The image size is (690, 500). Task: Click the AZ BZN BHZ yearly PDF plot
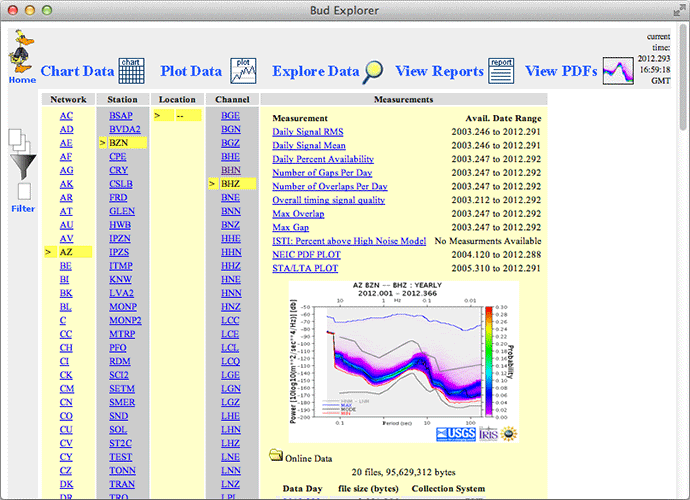[404, 362]
